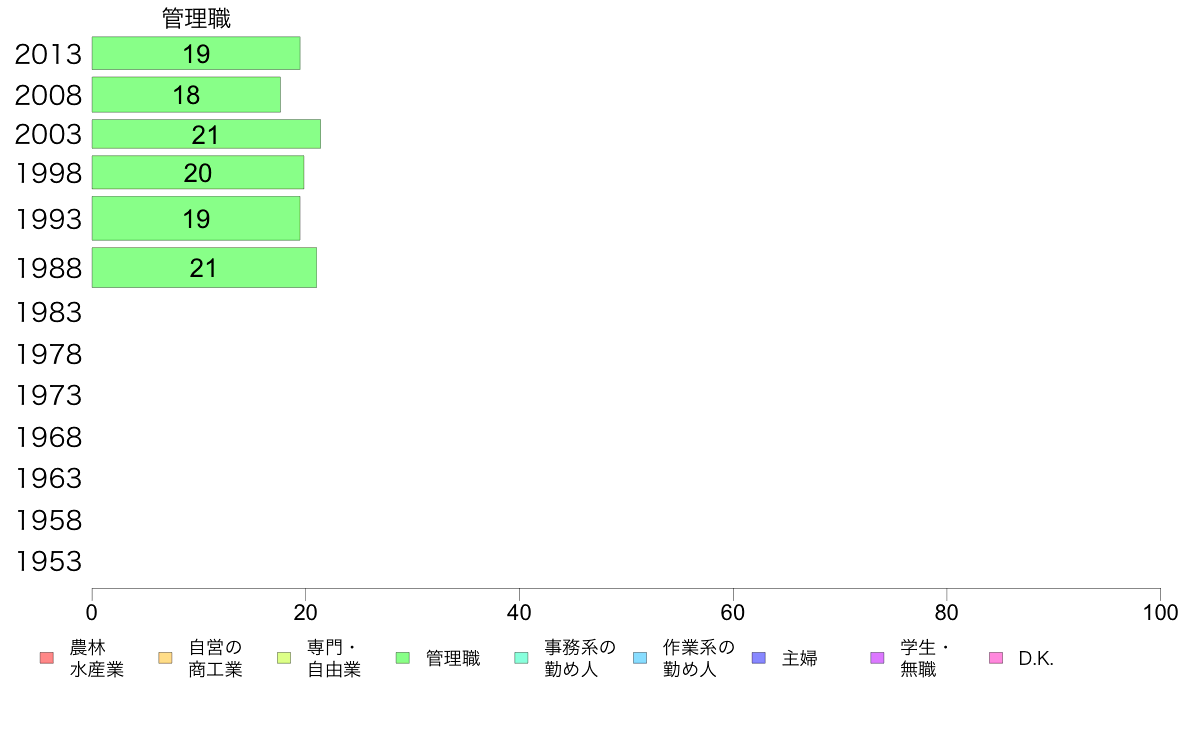Select the 2008 bar showing 18
This screenshot has height=736, width=1188.
186,95
